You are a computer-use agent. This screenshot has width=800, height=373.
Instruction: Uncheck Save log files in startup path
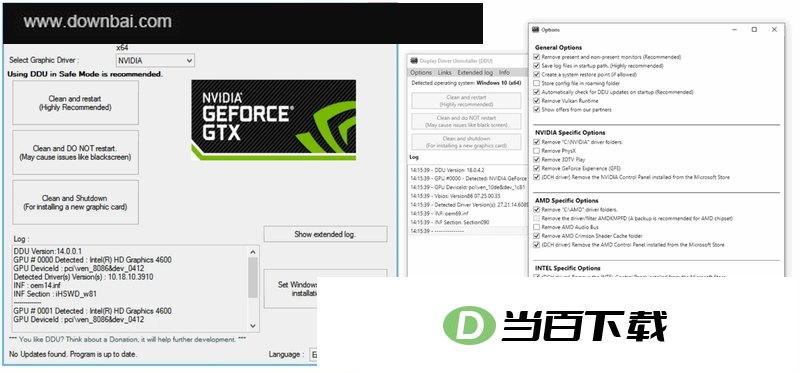pos(536,66)
